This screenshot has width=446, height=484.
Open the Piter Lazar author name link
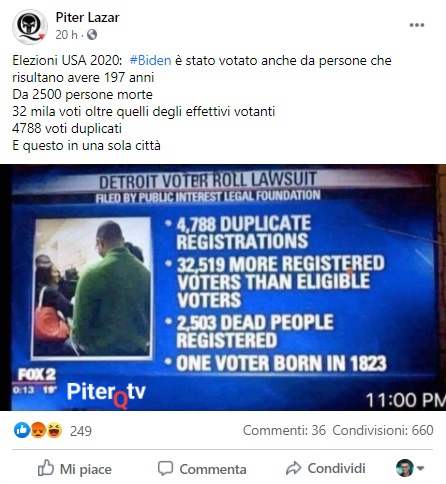coord(87,17)
